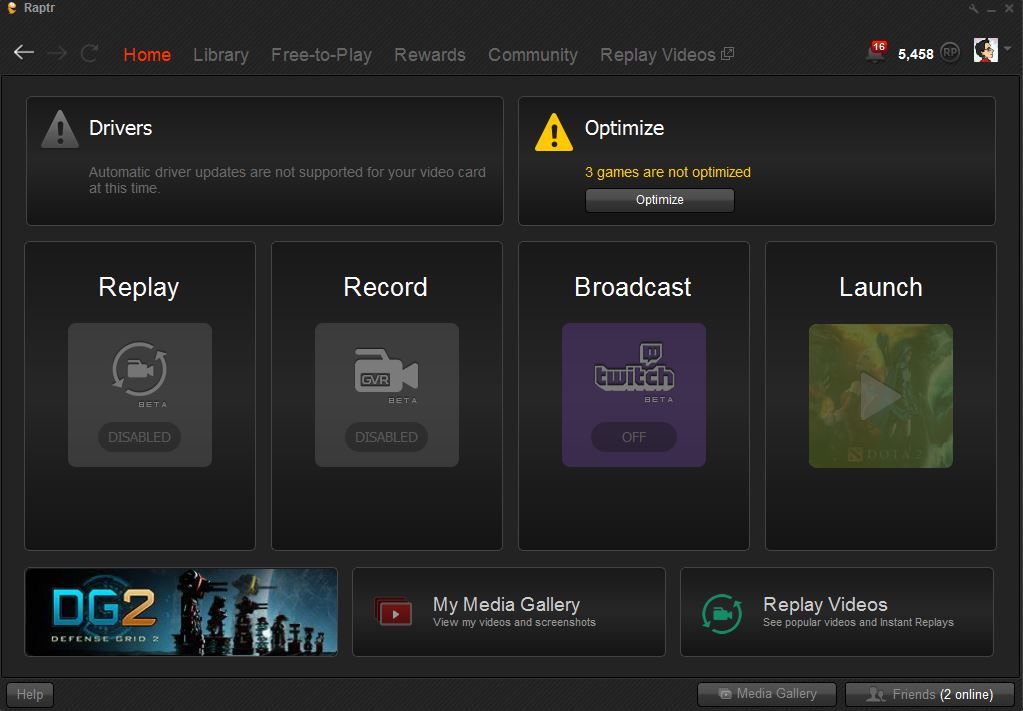Click the Broadcast panel title
This screenshot has height=711, width=1023.
click(633, 287)
